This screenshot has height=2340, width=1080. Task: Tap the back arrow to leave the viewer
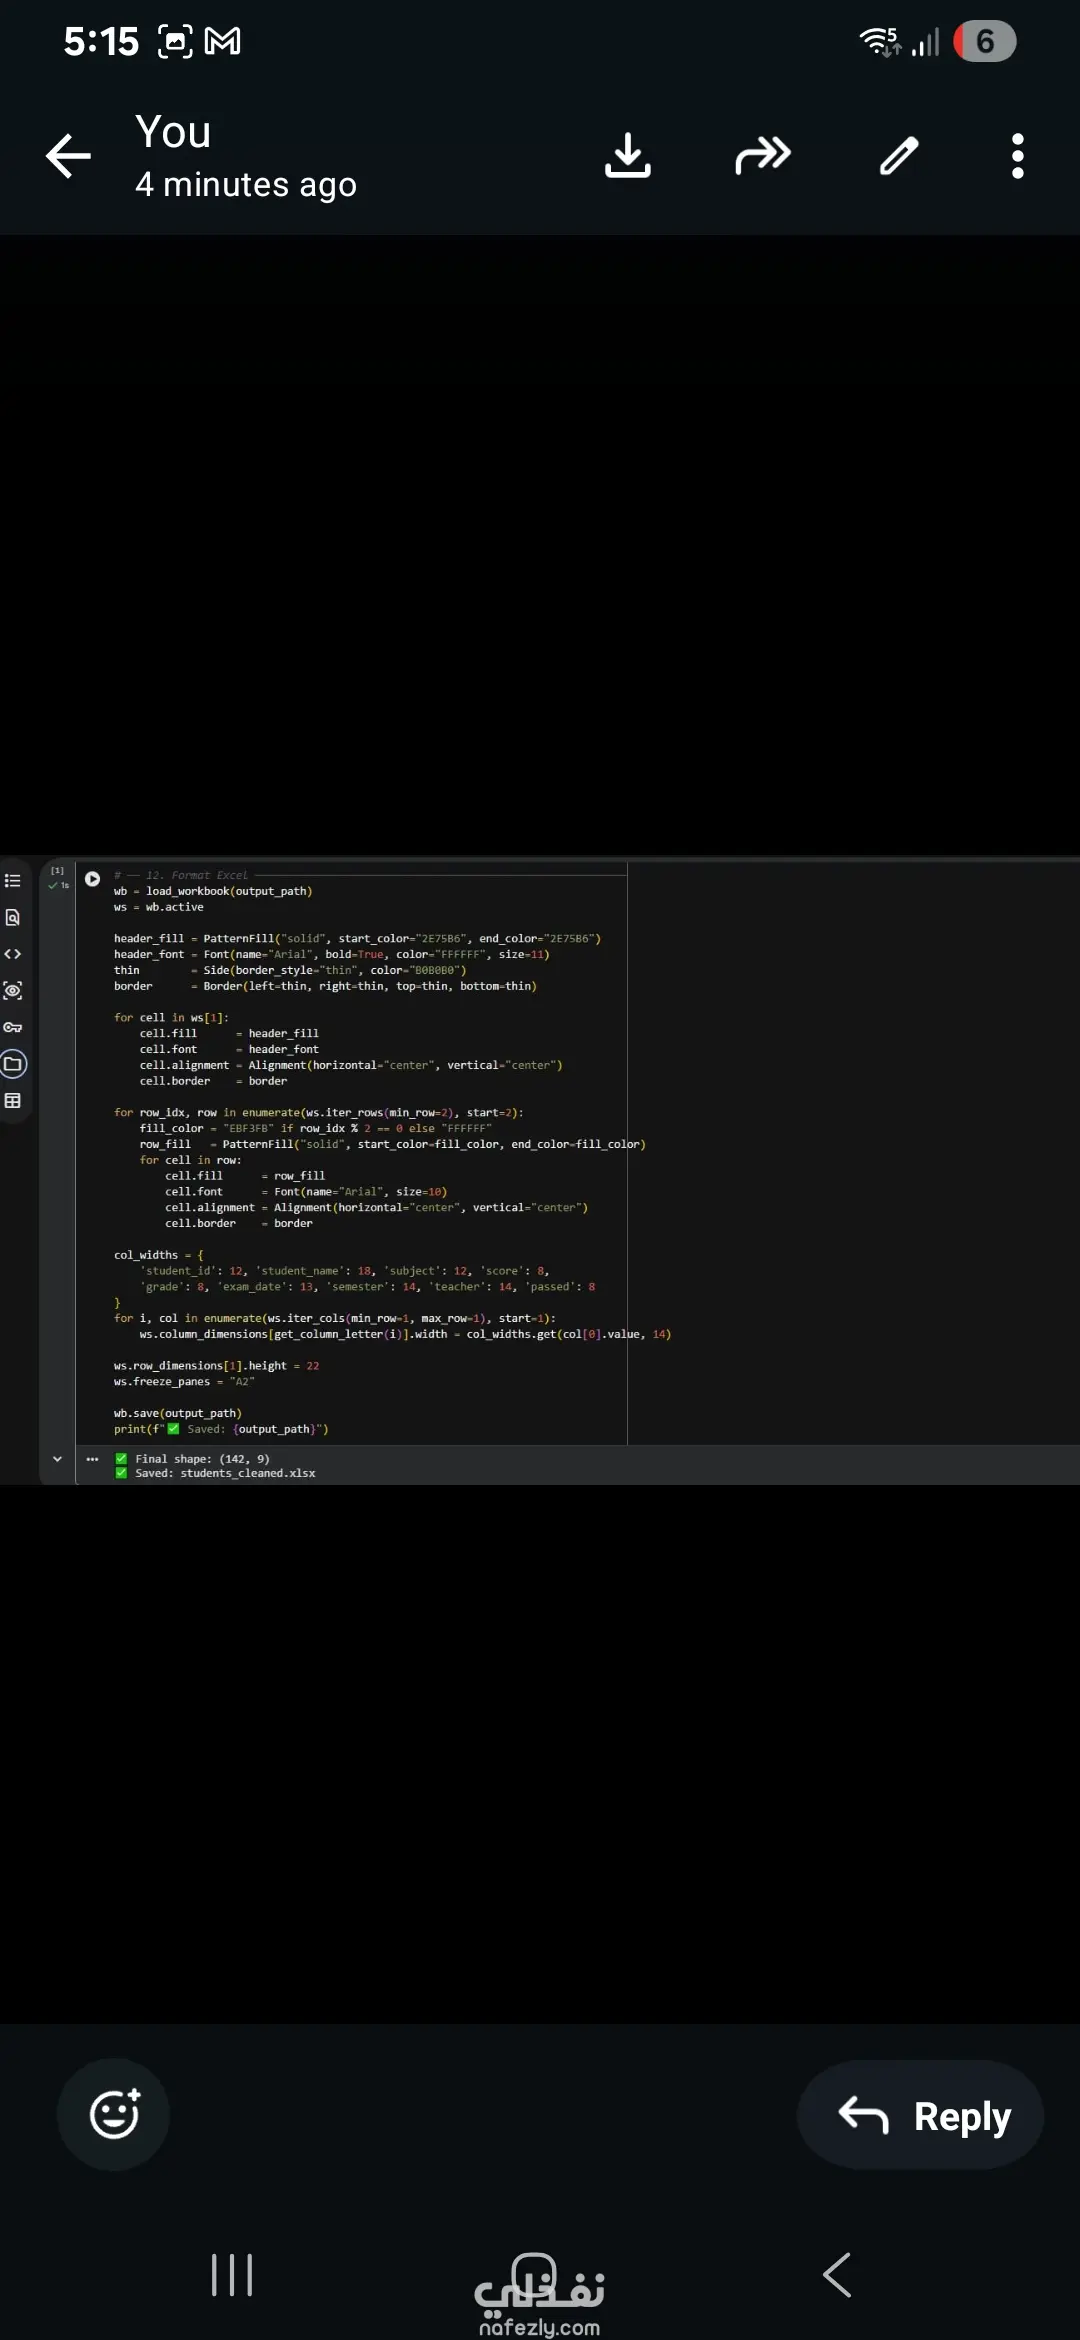click(x=68, y=156)
